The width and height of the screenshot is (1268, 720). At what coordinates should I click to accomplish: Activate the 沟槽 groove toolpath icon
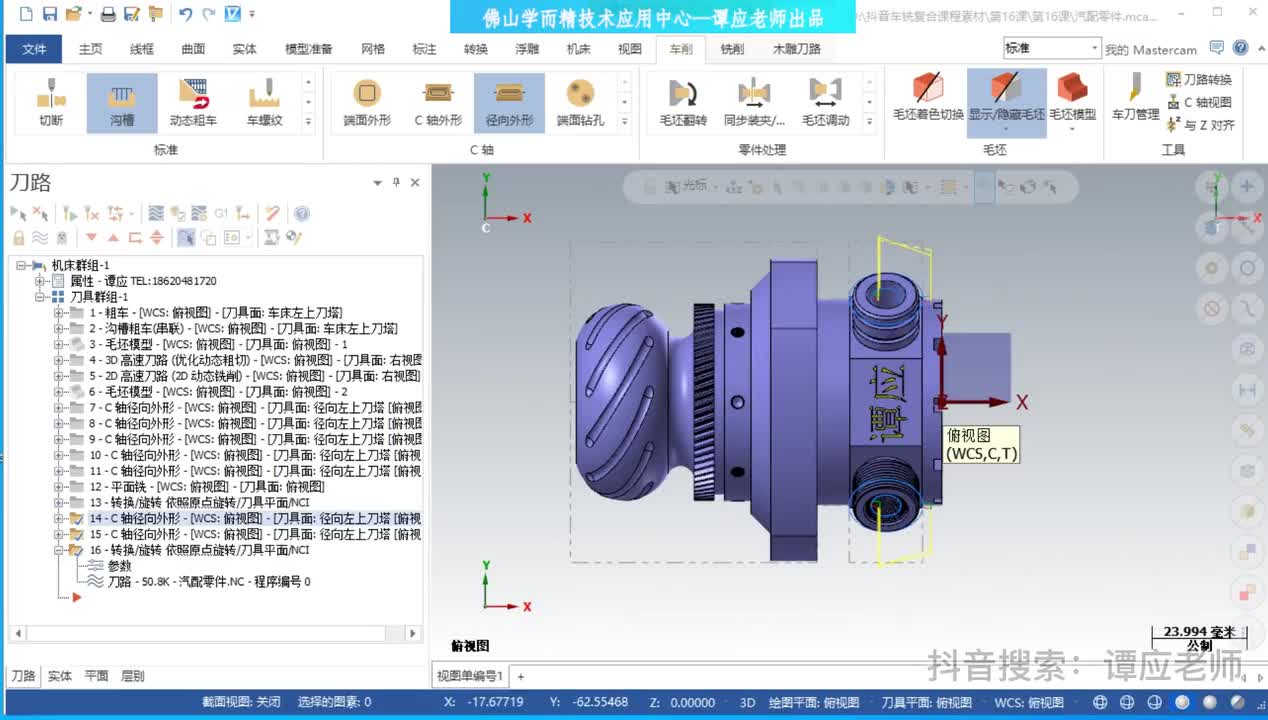122,103
